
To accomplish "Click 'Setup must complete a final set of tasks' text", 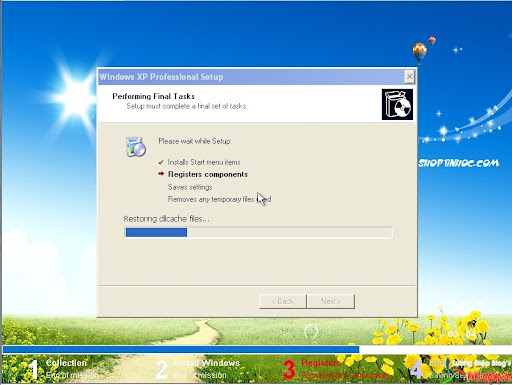I will tap(187, 106).
